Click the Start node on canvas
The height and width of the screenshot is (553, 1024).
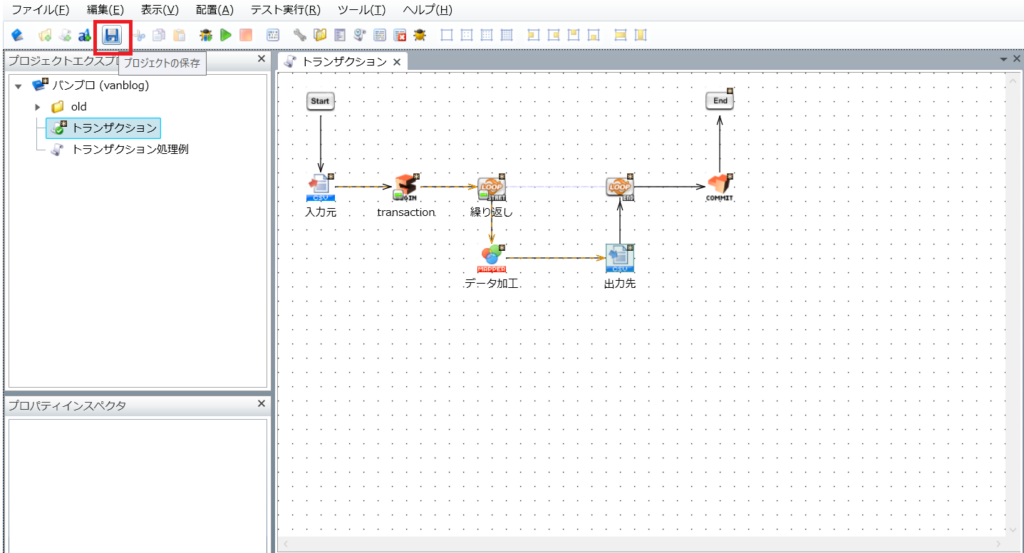click(x=320, y=101)
